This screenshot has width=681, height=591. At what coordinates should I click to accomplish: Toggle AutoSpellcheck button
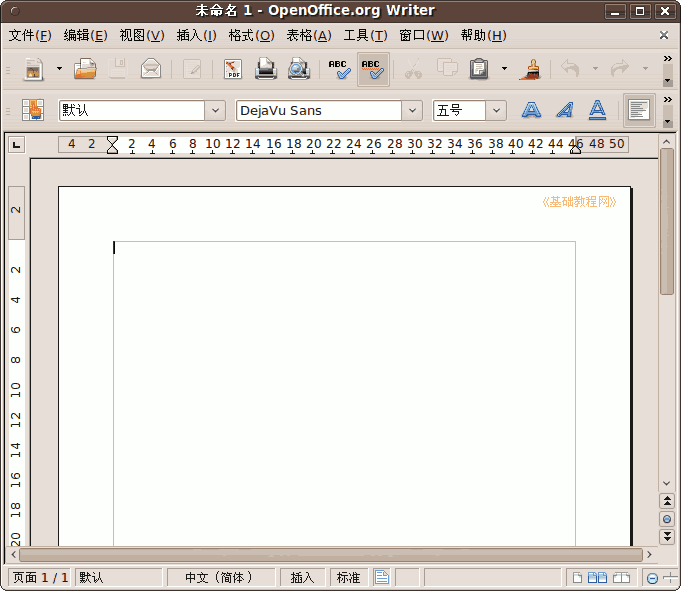tap(373, 69)
